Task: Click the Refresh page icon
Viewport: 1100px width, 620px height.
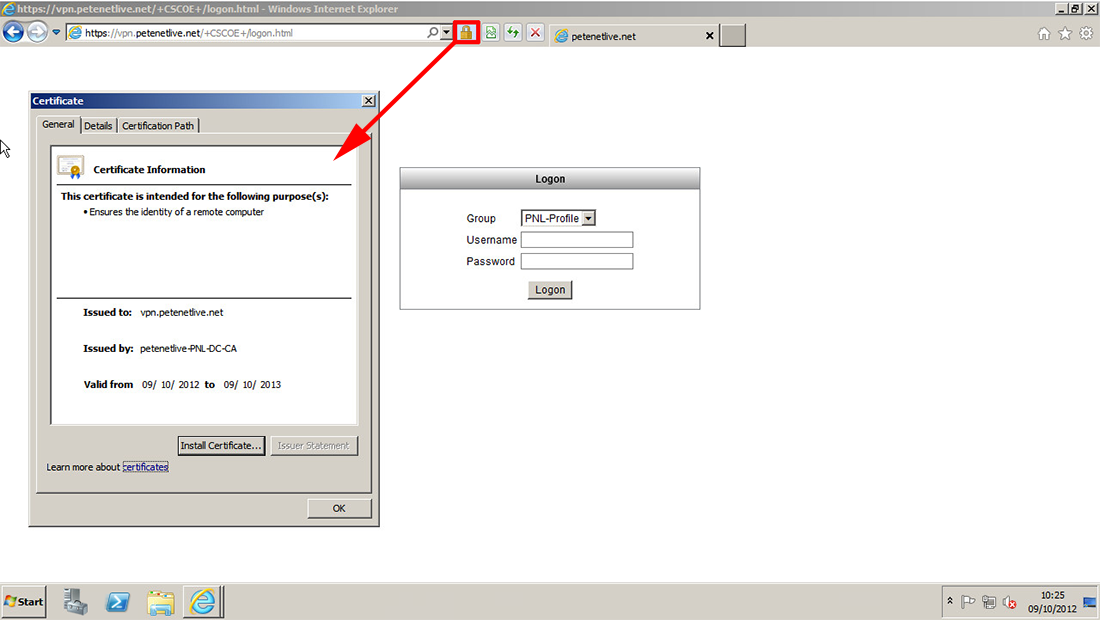Action: pyautogui.click(x=514, y=32)
